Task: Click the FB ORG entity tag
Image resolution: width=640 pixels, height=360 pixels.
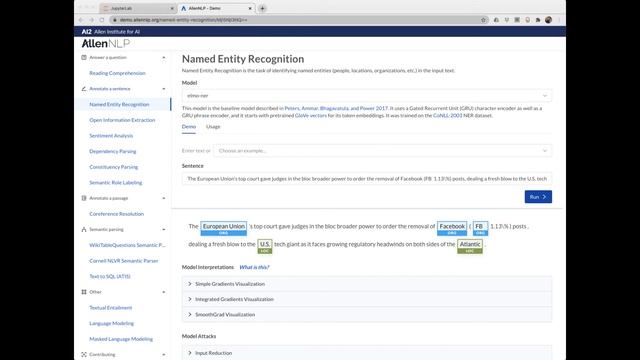Action: pyautogui.click(x=480, y=229)
